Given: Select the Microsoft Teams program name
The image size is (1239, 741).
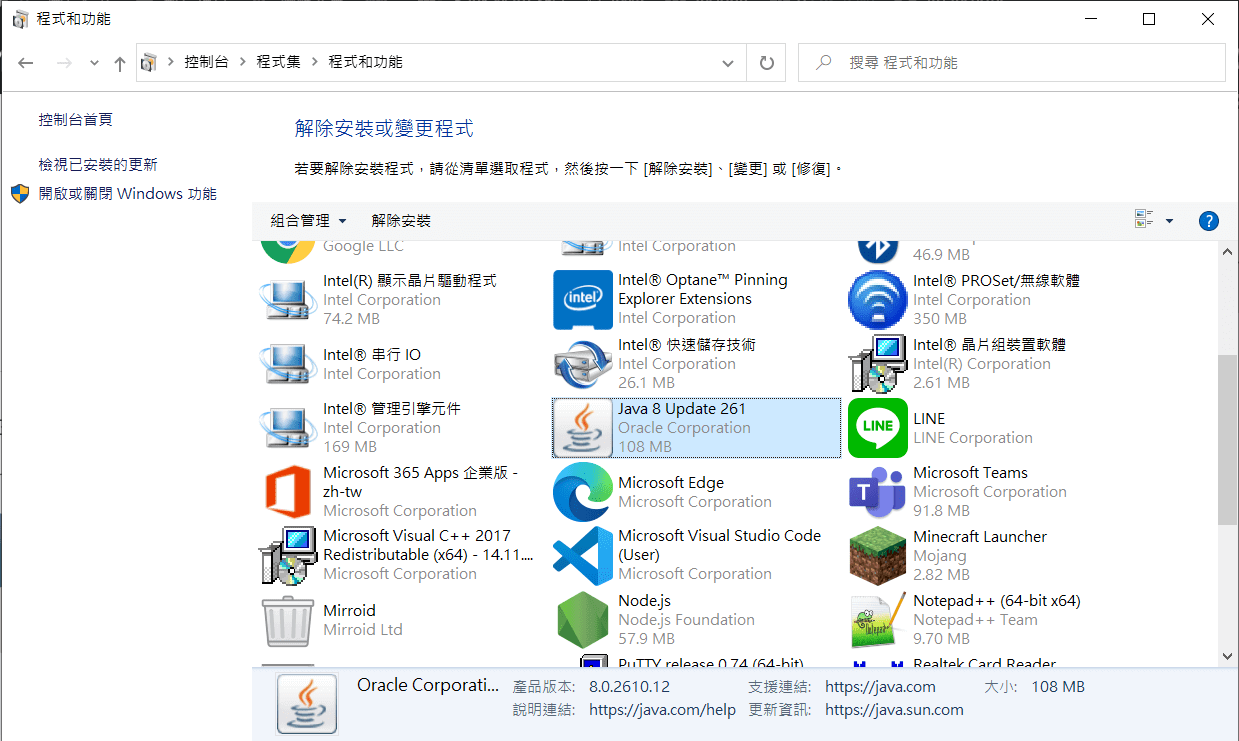Looking at the screenshot, I should click(x=970, y=473).
